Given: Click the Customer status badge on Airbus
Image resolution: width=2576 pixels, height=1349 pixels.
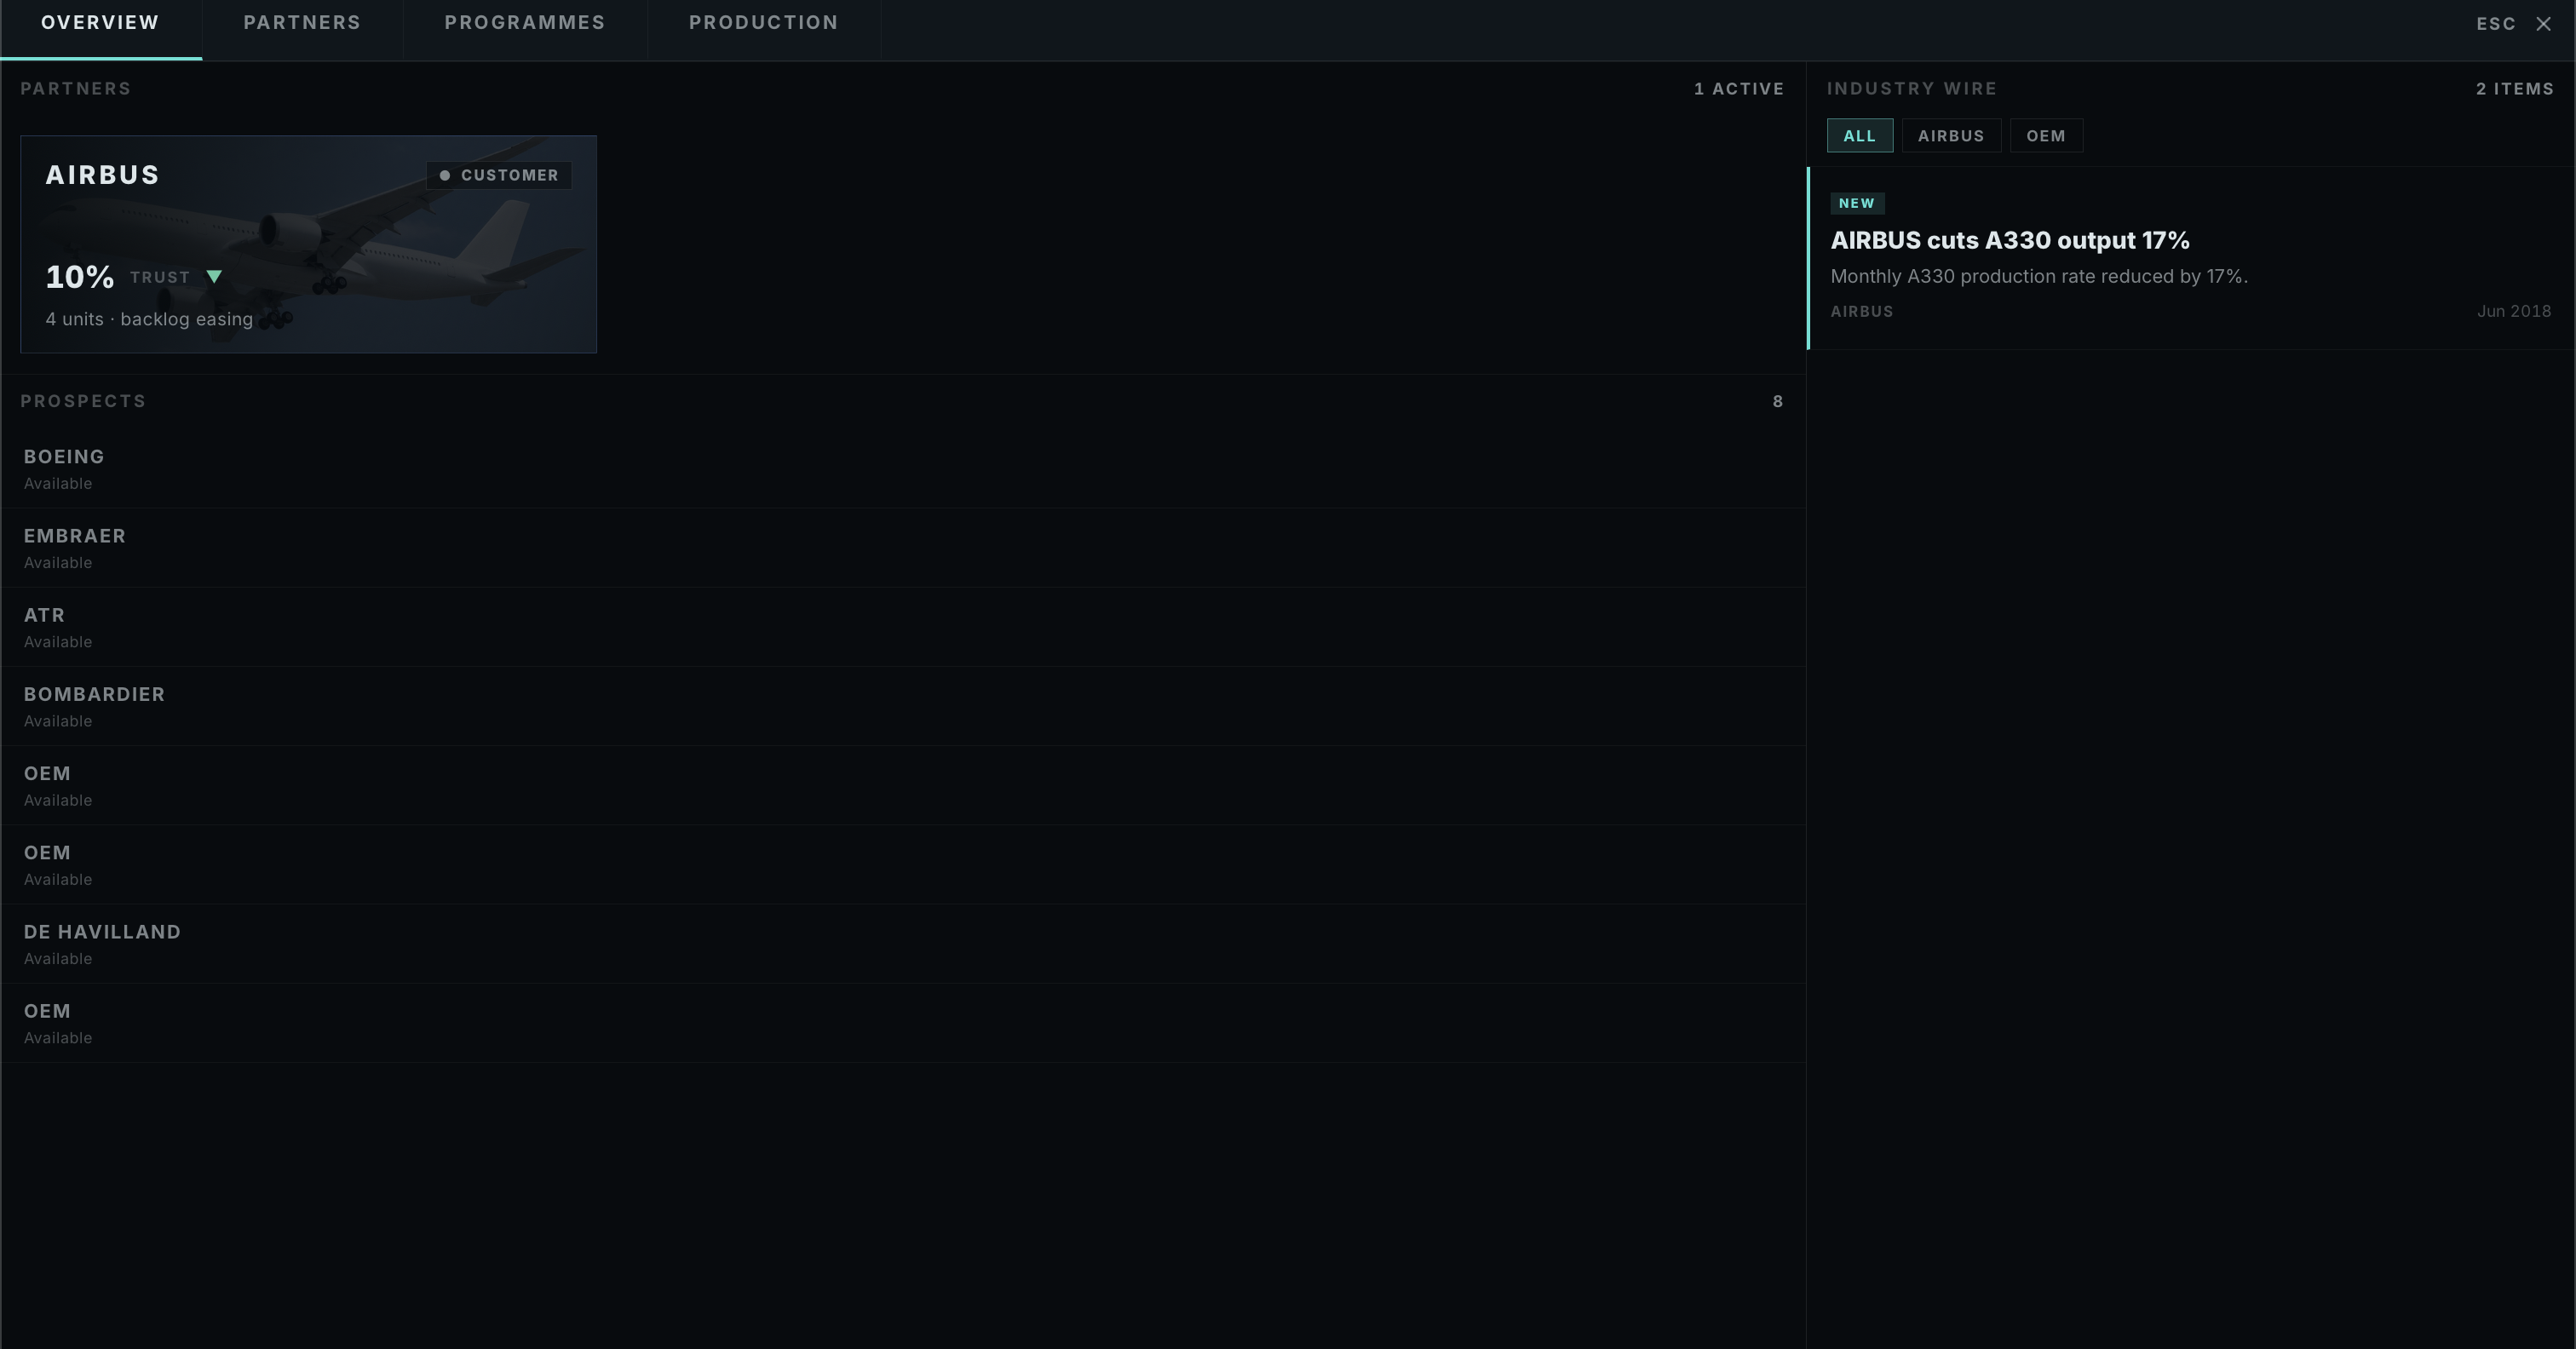Looking at the screenshot, I should pyautogui.click(x=499, y=175).
